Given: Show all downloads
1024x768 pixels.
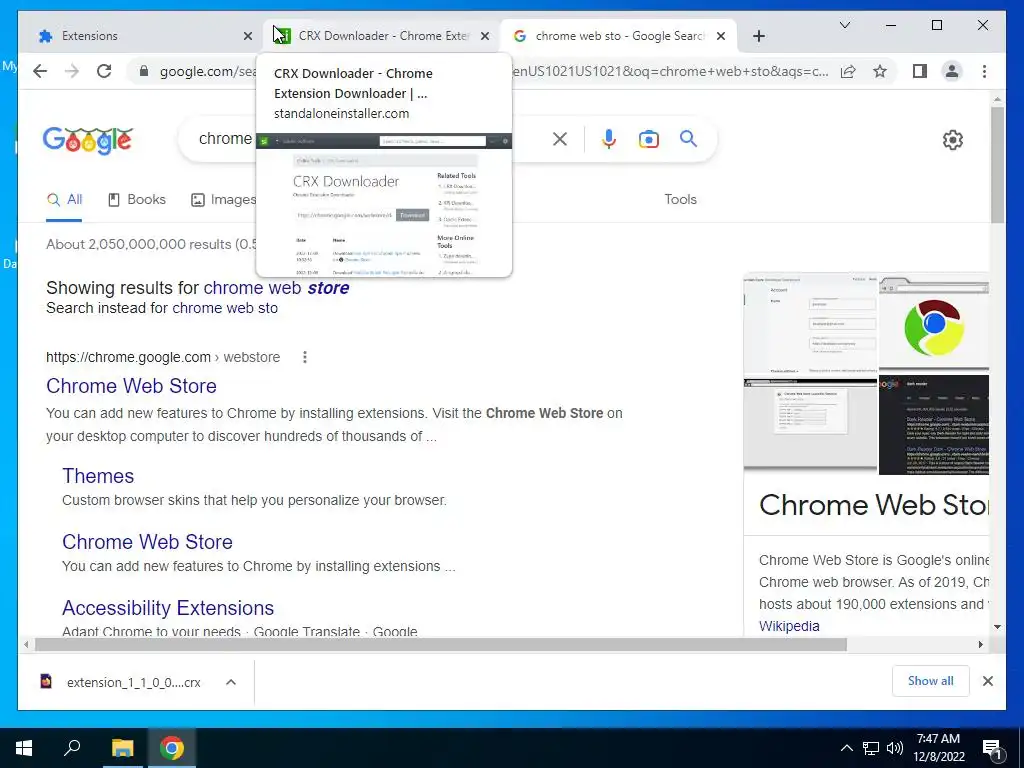Looking at the screenshot, I should 931,681.
